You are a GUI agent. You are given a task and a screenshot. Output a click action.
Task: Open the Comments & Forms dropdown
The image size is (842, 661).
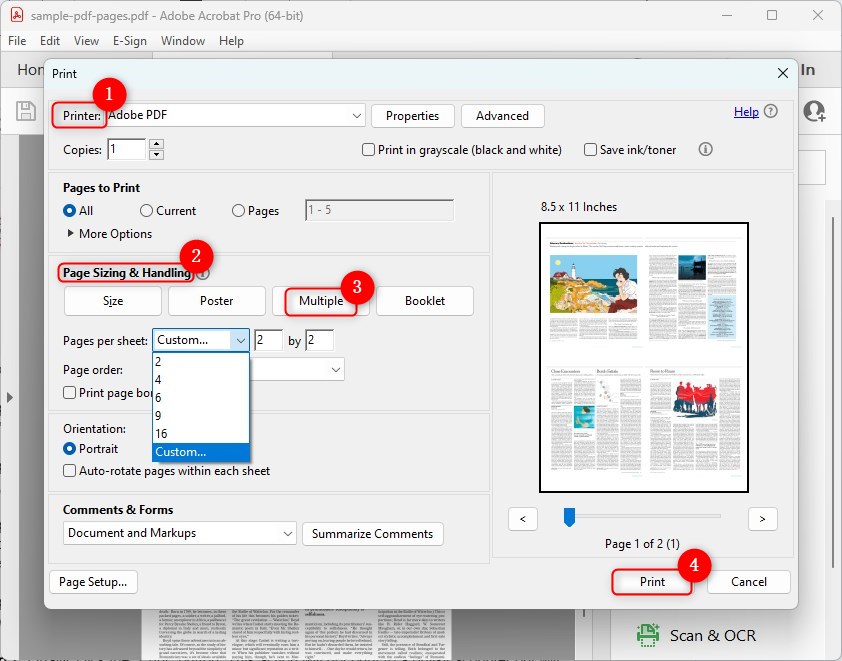coord(290,534)
